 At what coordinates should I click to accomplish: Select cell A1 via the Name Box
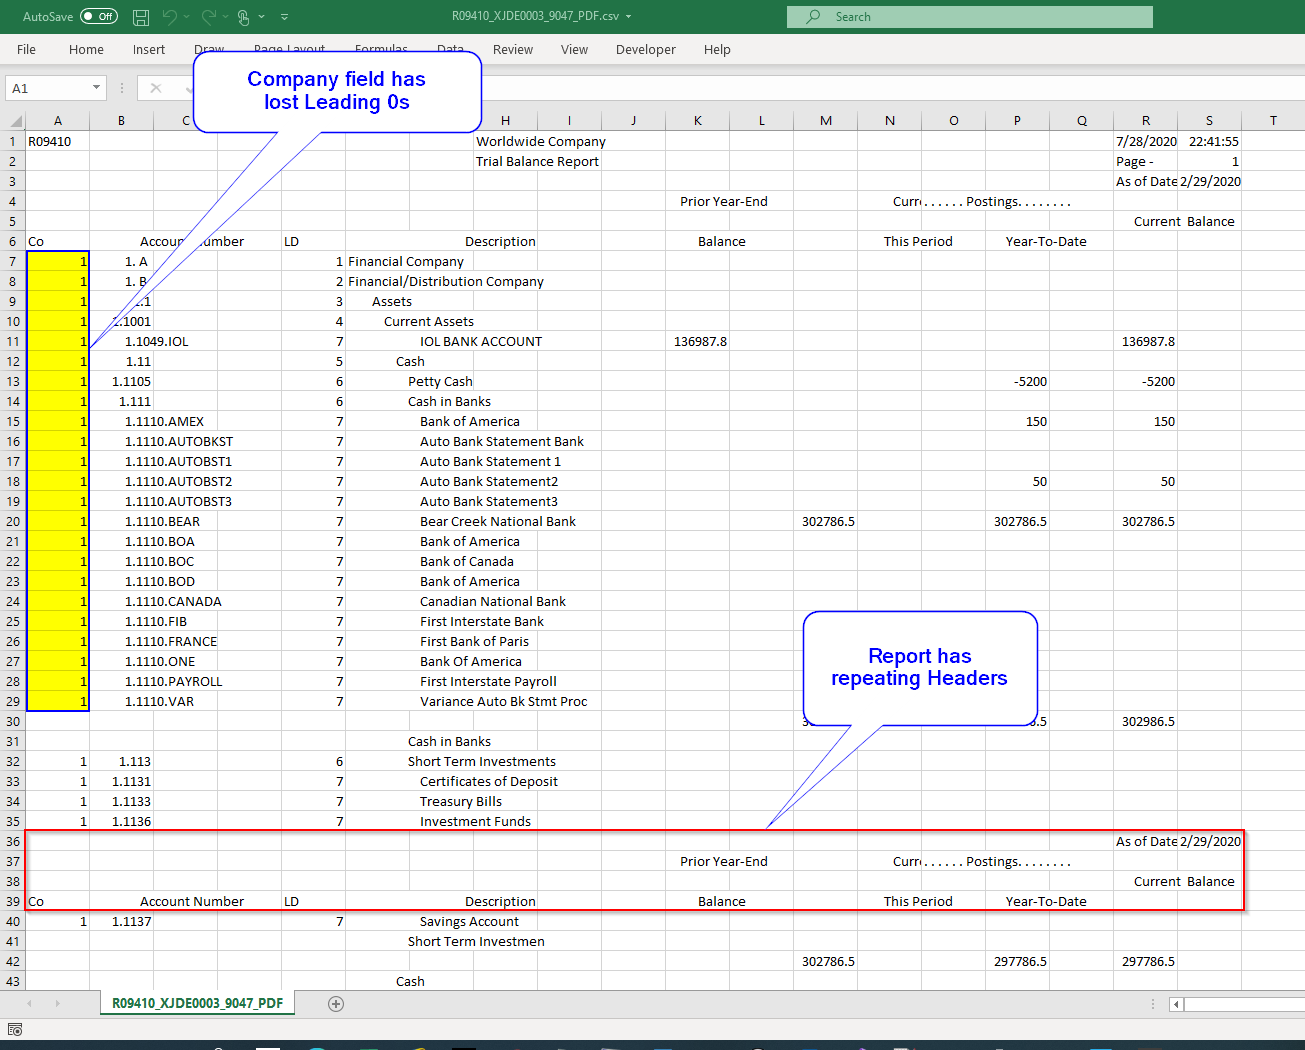tap(46, 88)
